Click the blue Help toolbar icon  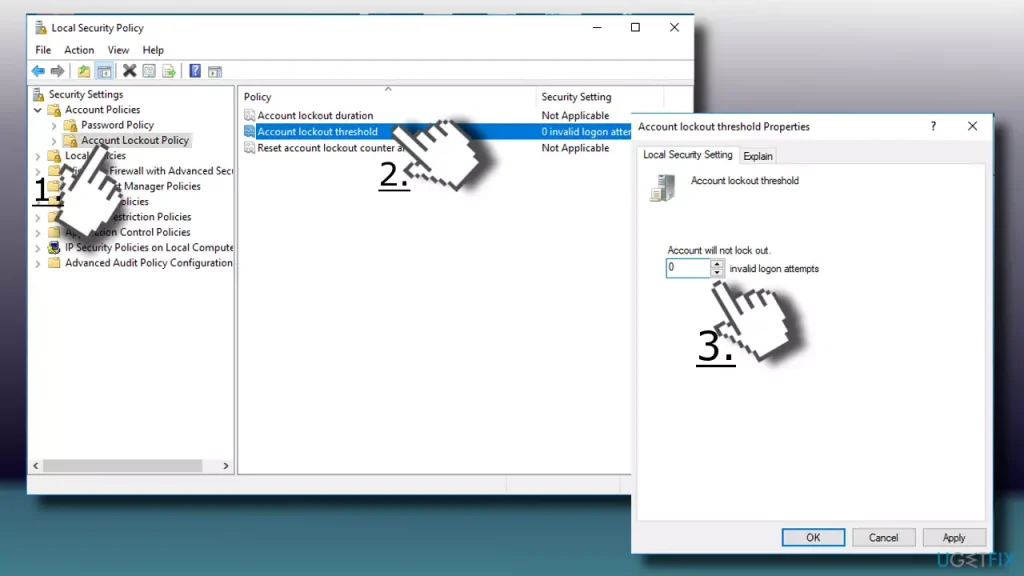pyautogui.click(x=195, y=71)
